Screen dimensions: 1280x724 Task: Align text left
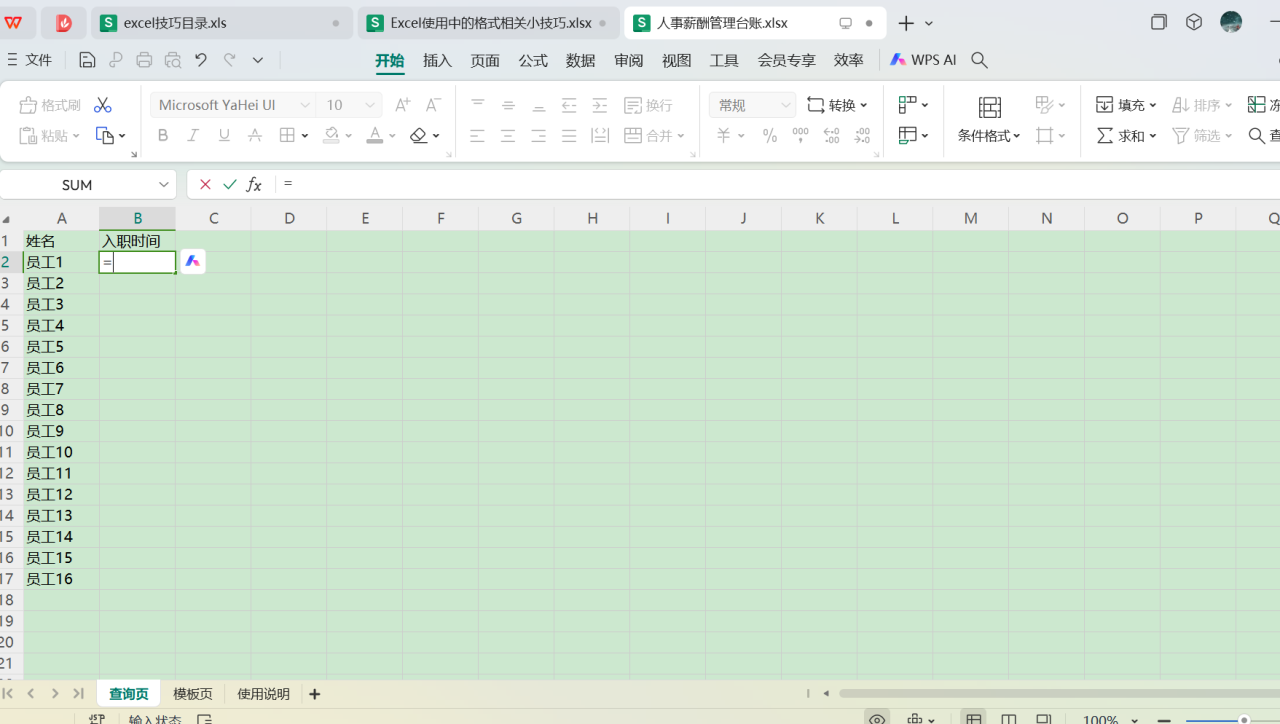click(x=477, y=135)
